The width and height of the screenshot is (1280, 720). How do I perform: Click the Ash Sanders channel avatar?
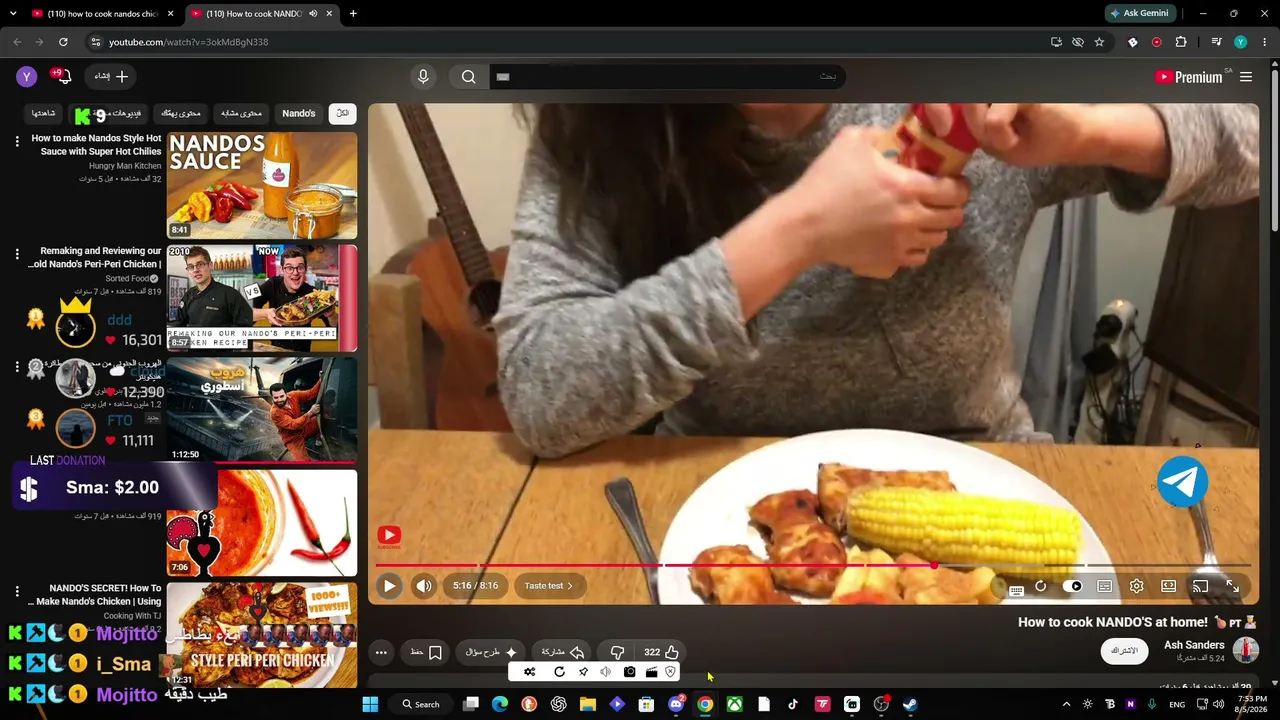[1245, 650]
